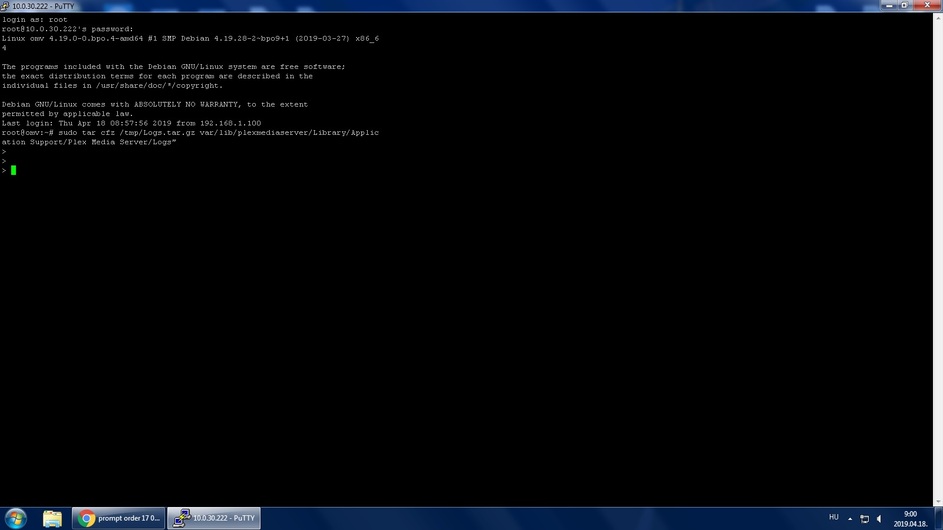Open the clock showing 9:00 2019.04.18.

pyautogui.click(x=910, y=519)
